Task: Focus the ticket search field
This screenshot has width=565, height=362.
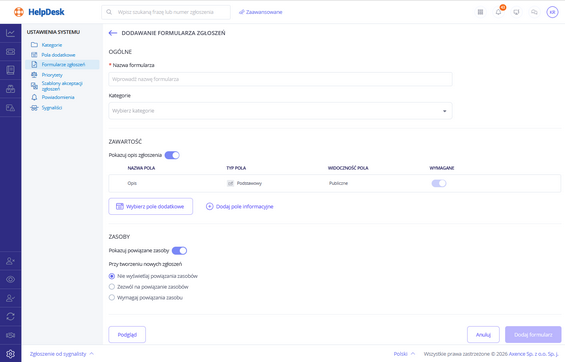Action: (x=166, y=12)
